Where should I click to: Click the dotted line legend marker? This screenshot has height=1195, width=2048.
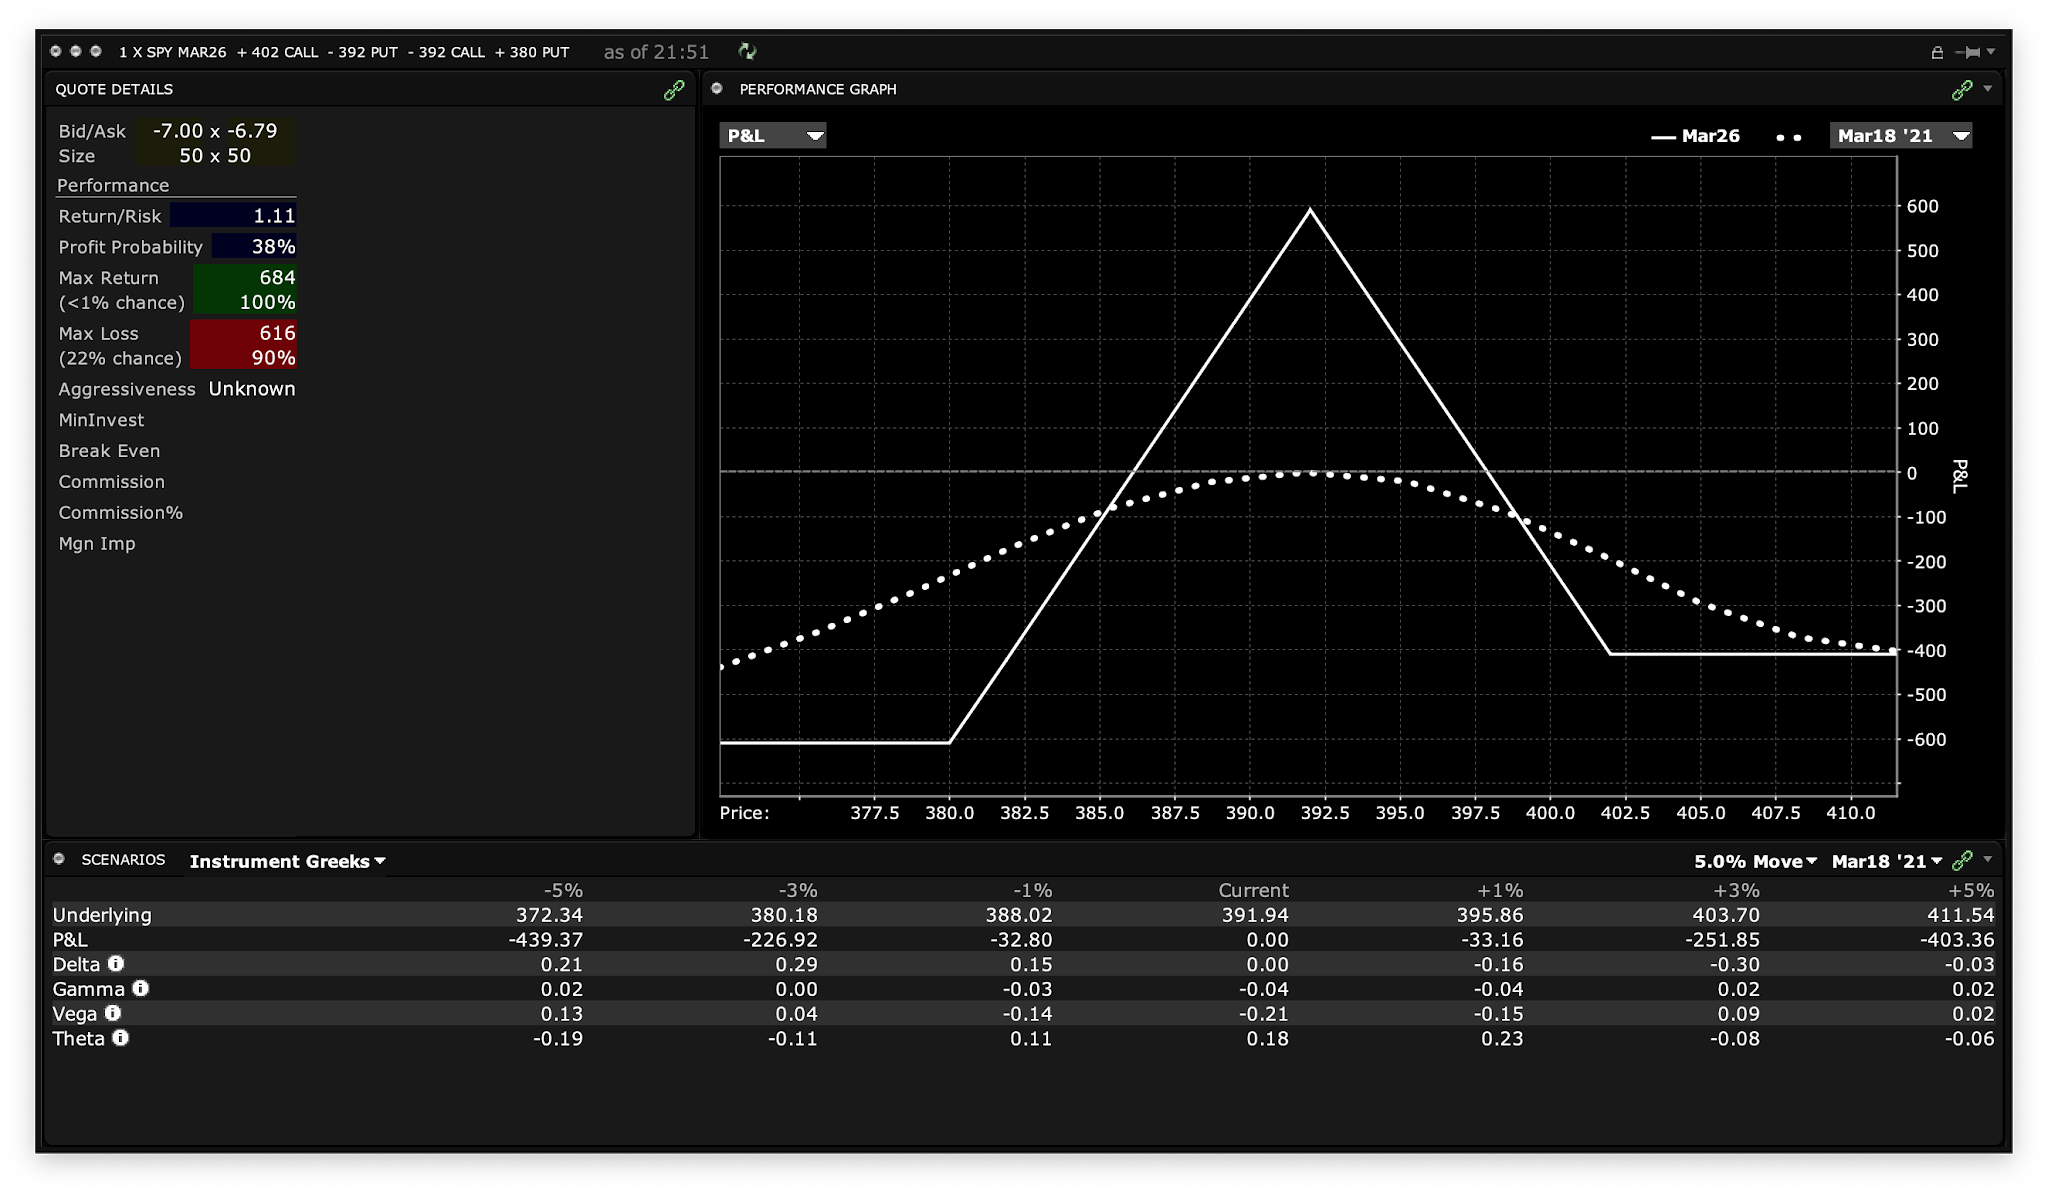point(1789,137)
